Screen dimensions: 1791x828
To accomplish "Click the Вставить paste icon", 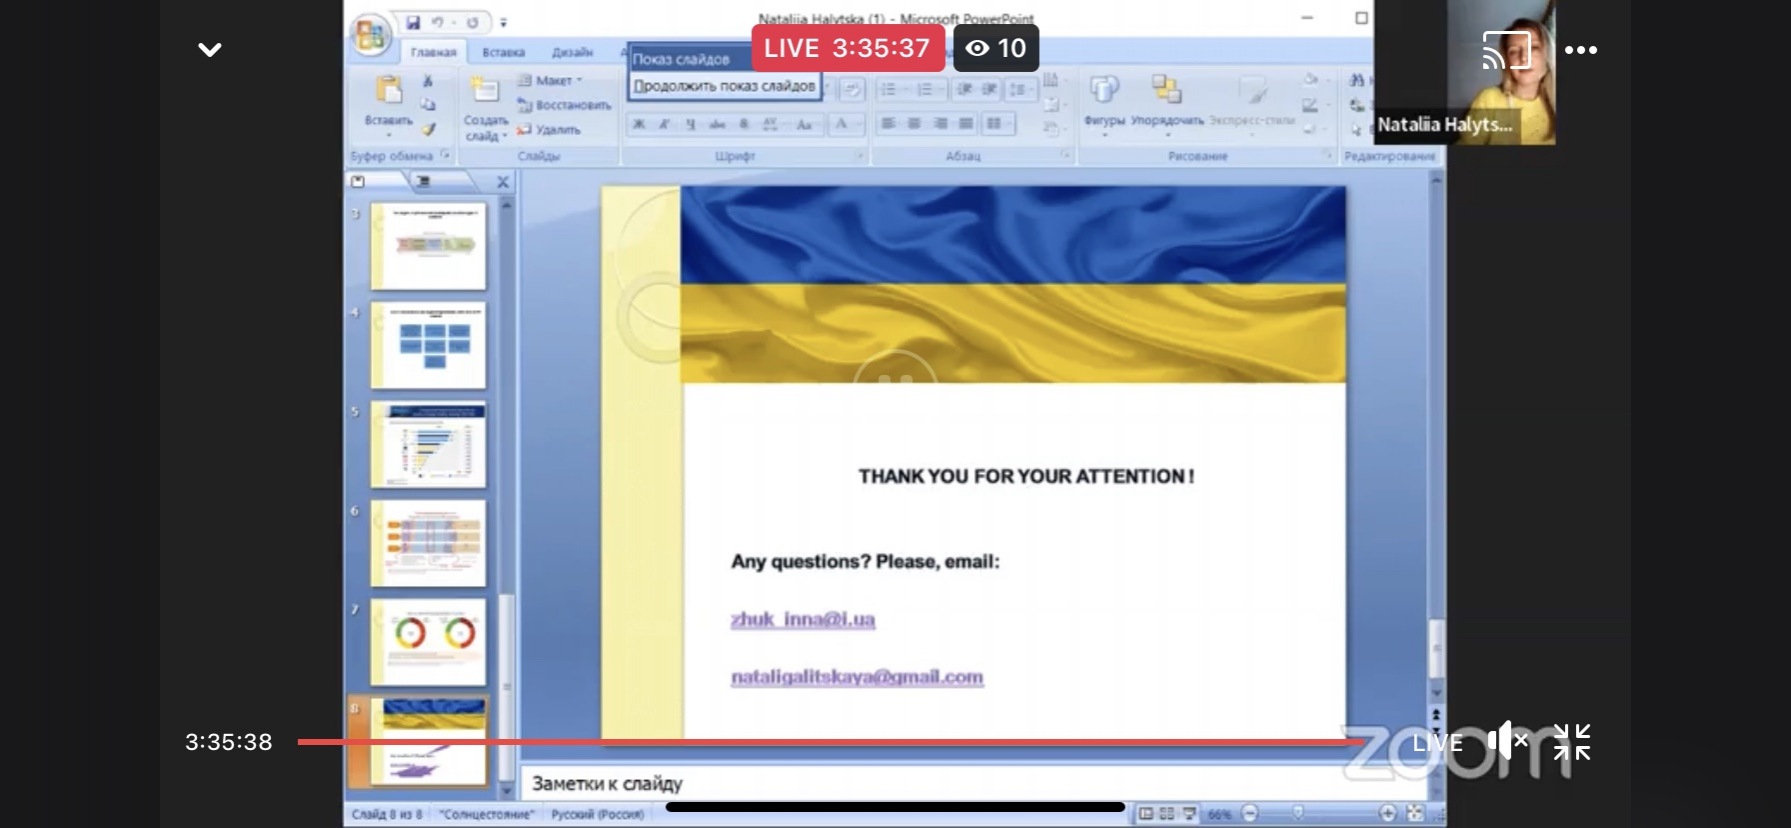I will tap(388, 94).
